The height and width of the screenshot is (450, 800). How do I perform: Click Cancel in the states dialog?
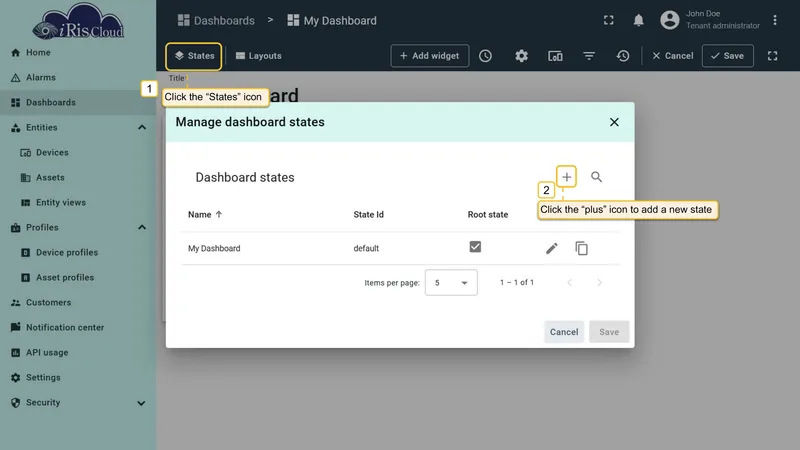point(564,332)
